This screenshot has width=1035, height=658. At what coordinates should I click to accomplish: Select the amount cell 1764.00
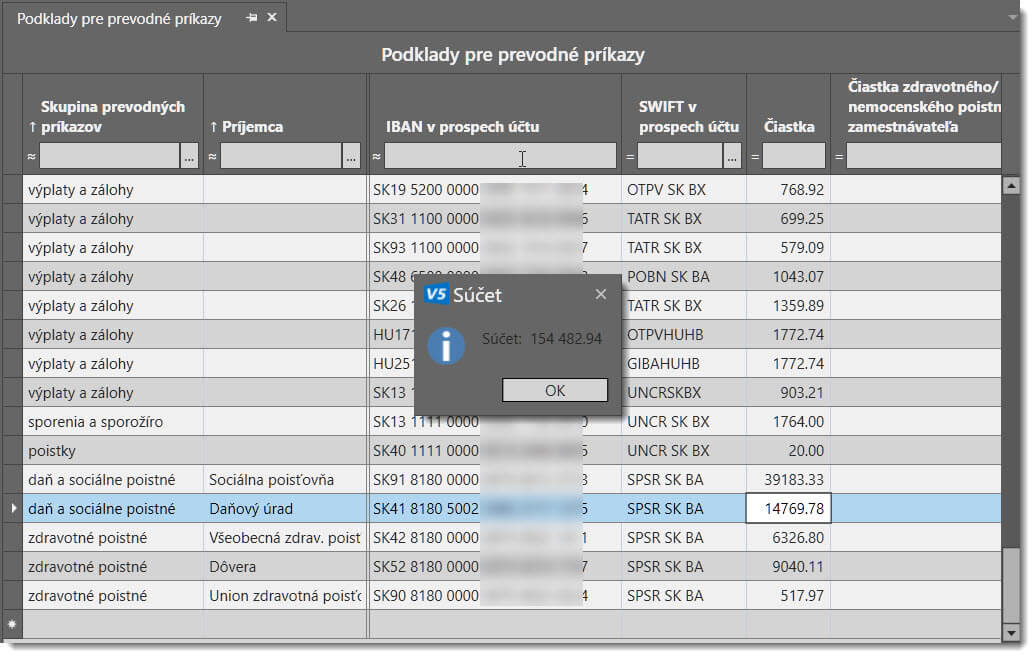(788, 422)
